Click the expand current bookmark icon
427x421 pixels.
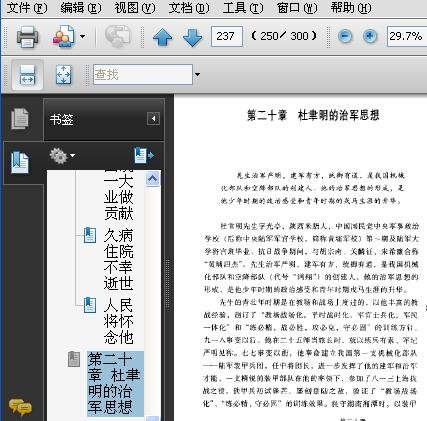click(x=144, y=155)
